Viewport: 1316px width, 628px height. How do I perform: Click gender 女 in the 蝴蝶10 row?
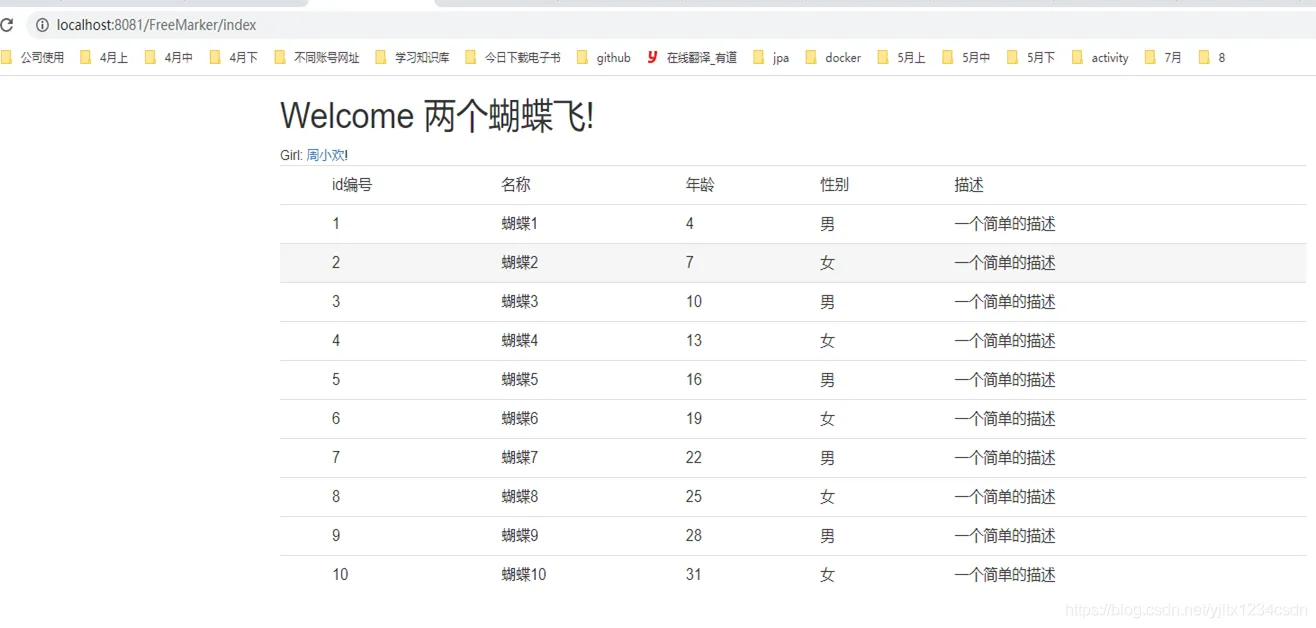pos(828,575)
